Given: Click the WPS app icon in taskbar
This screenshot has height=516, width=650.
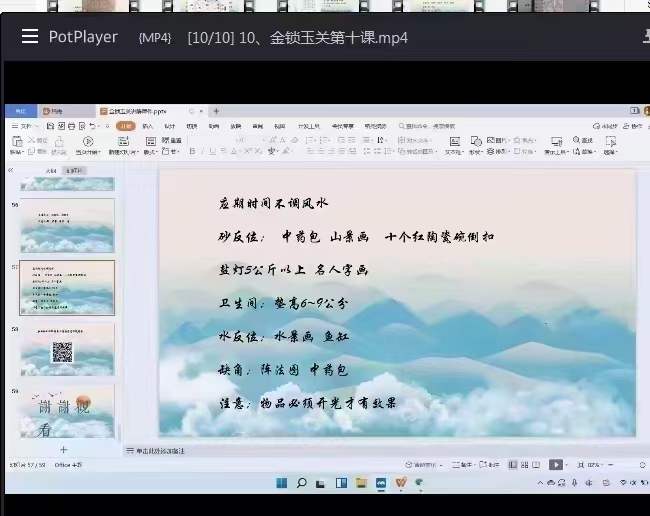Looking at the screenshot, I should pos(402,483).
